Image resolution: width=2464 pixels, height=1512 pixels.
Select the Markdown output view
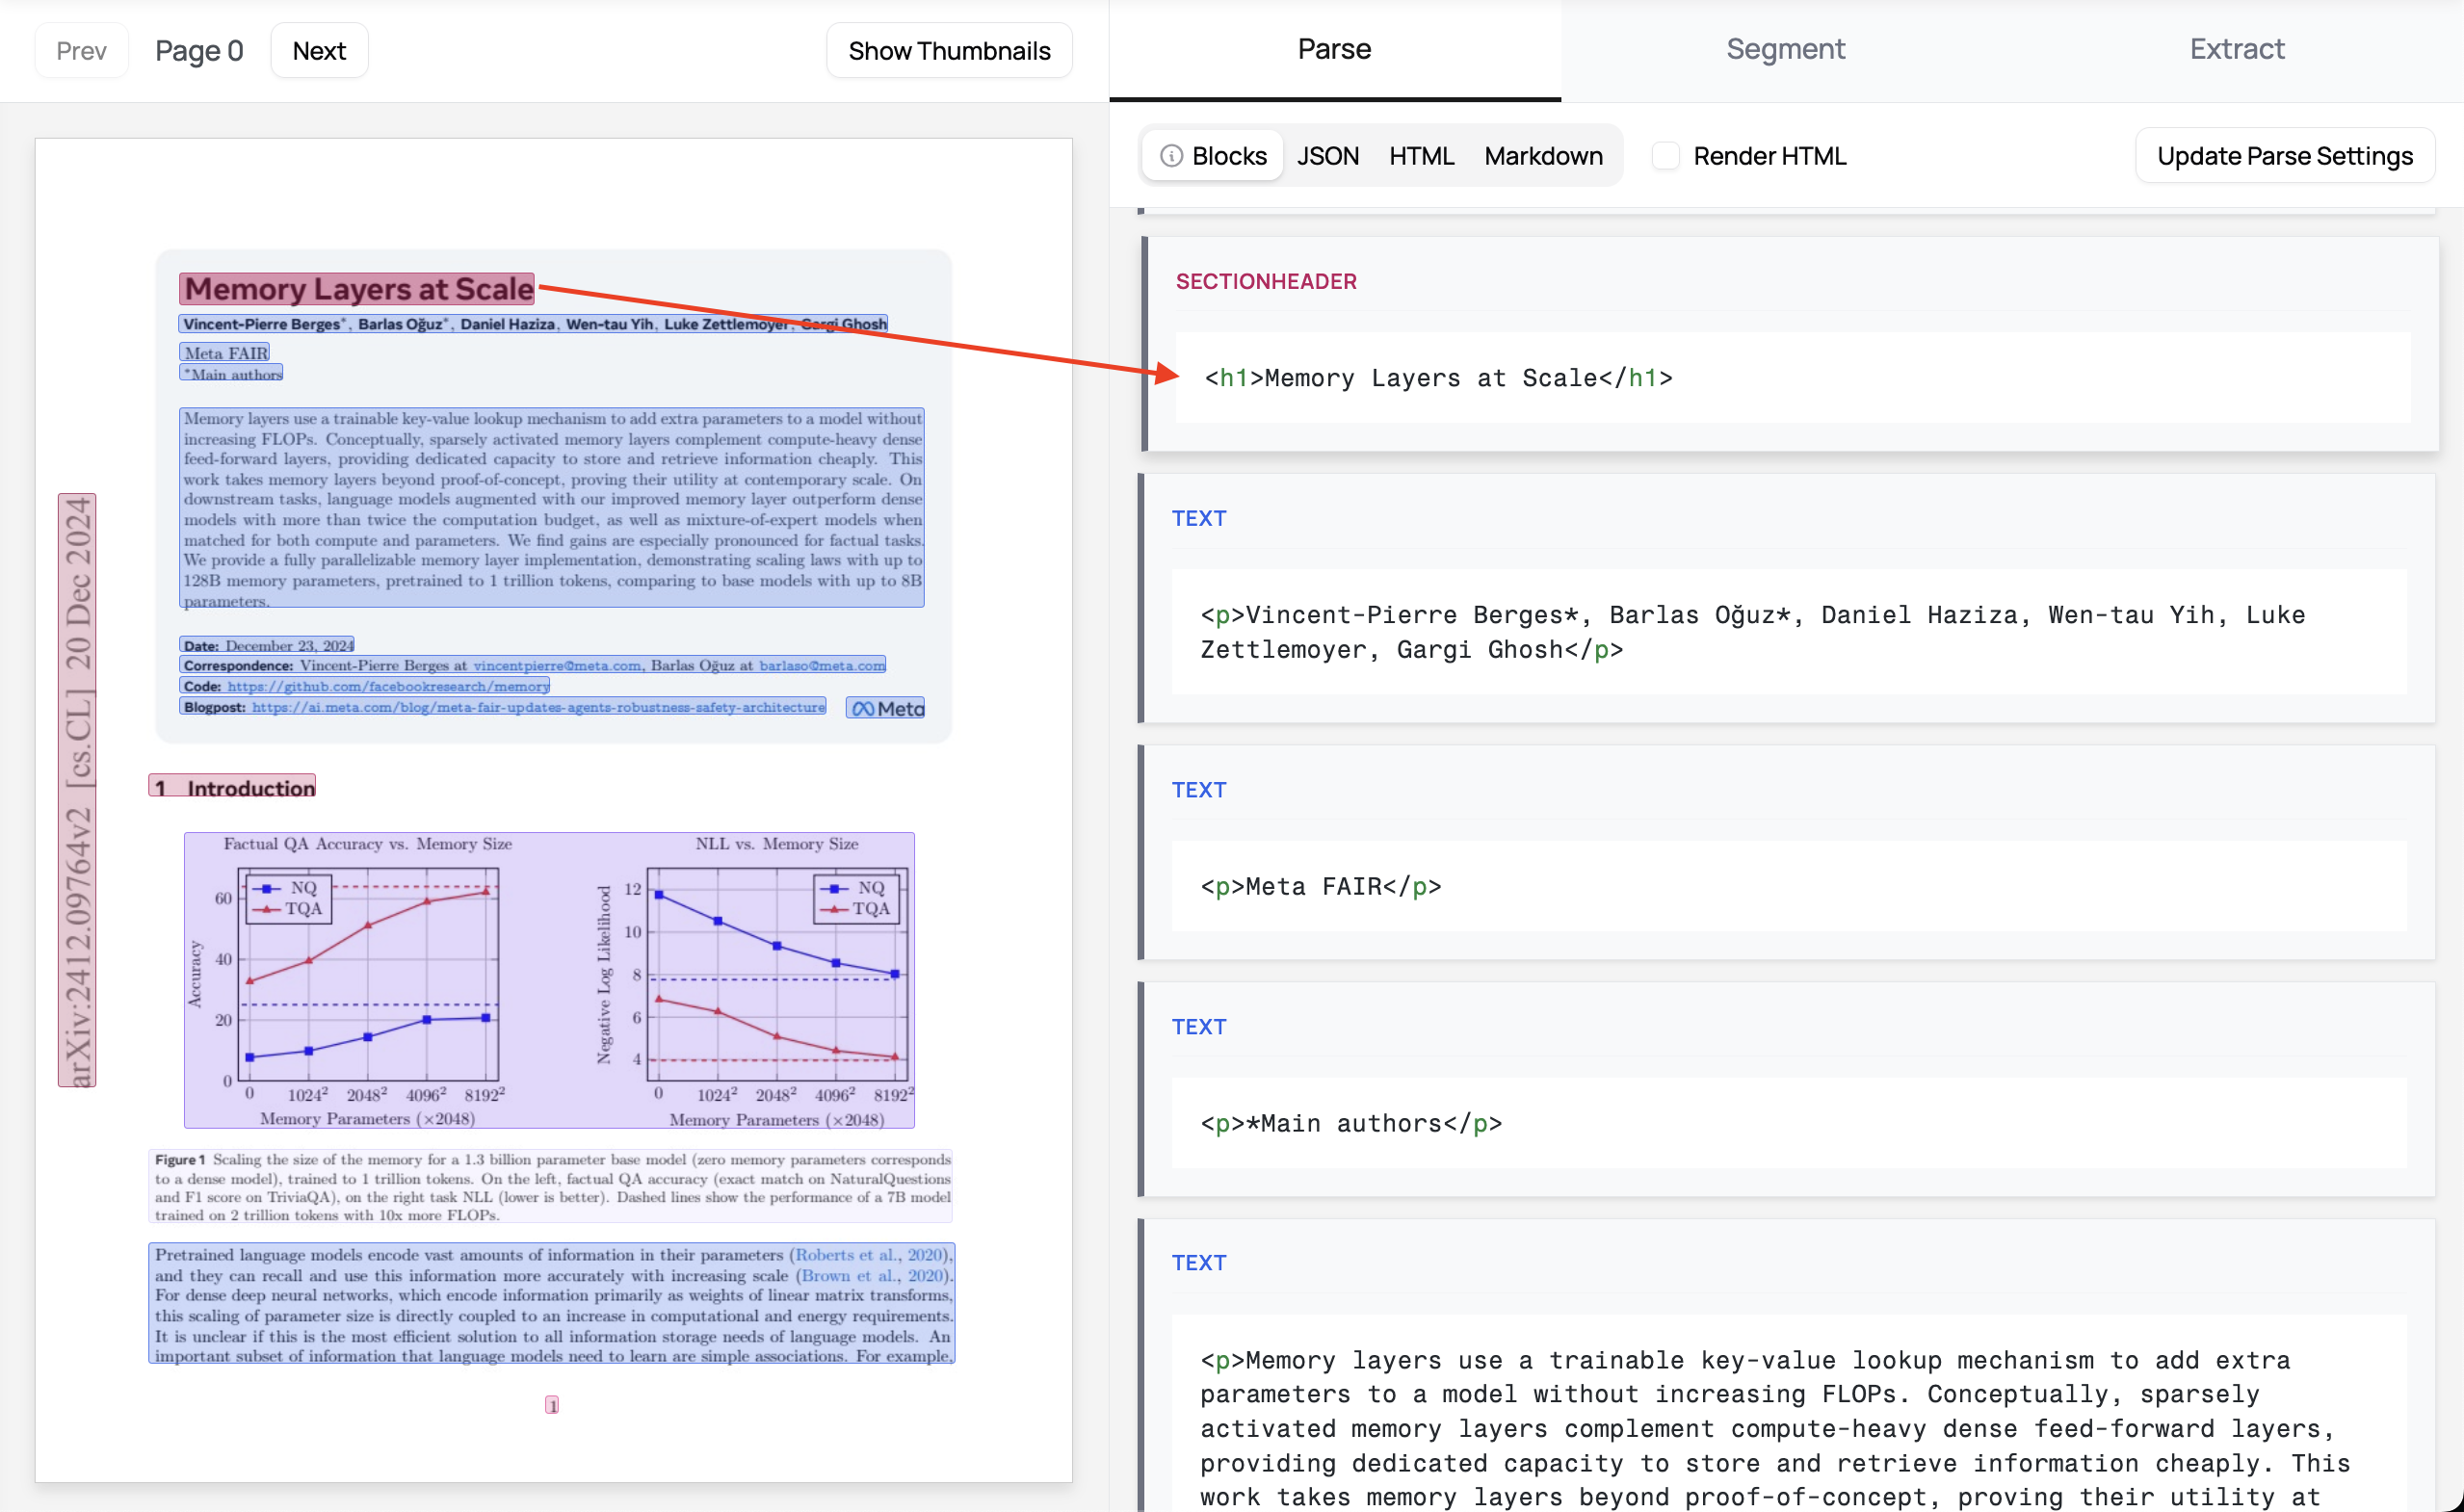click(x=1543, y=156)
